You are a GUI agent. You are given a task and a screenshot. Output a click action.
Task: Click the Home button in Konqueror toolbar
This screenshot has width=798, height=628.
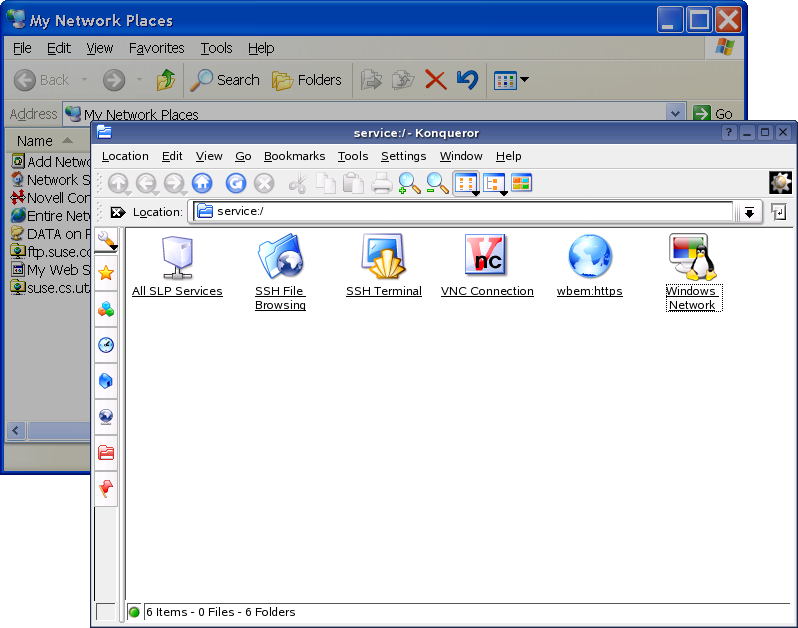point(202,183)
